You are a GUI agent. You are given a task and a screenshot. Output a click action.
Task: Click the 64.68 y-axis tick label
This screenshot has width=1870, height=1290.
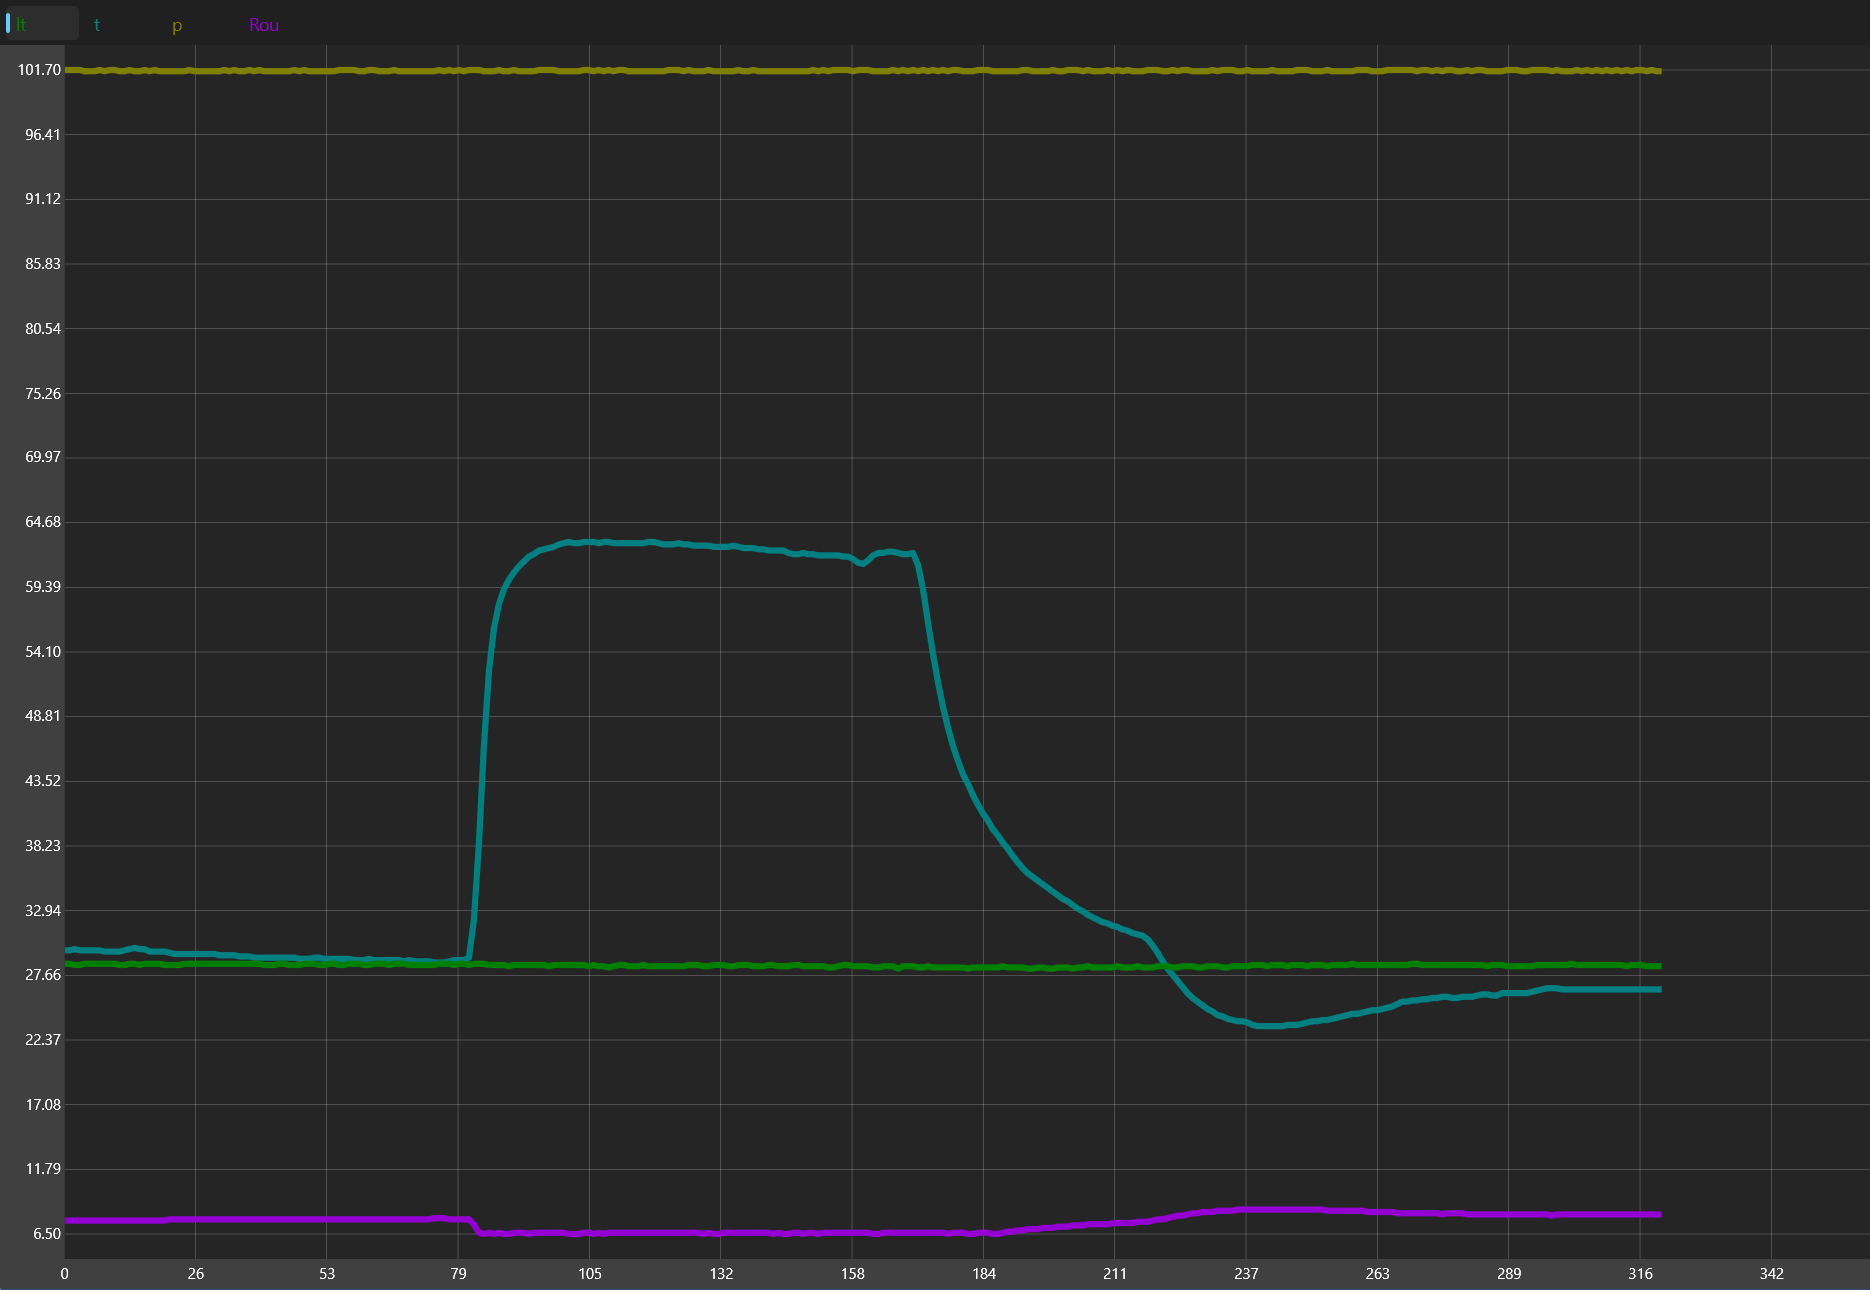[x=43, y=522]
